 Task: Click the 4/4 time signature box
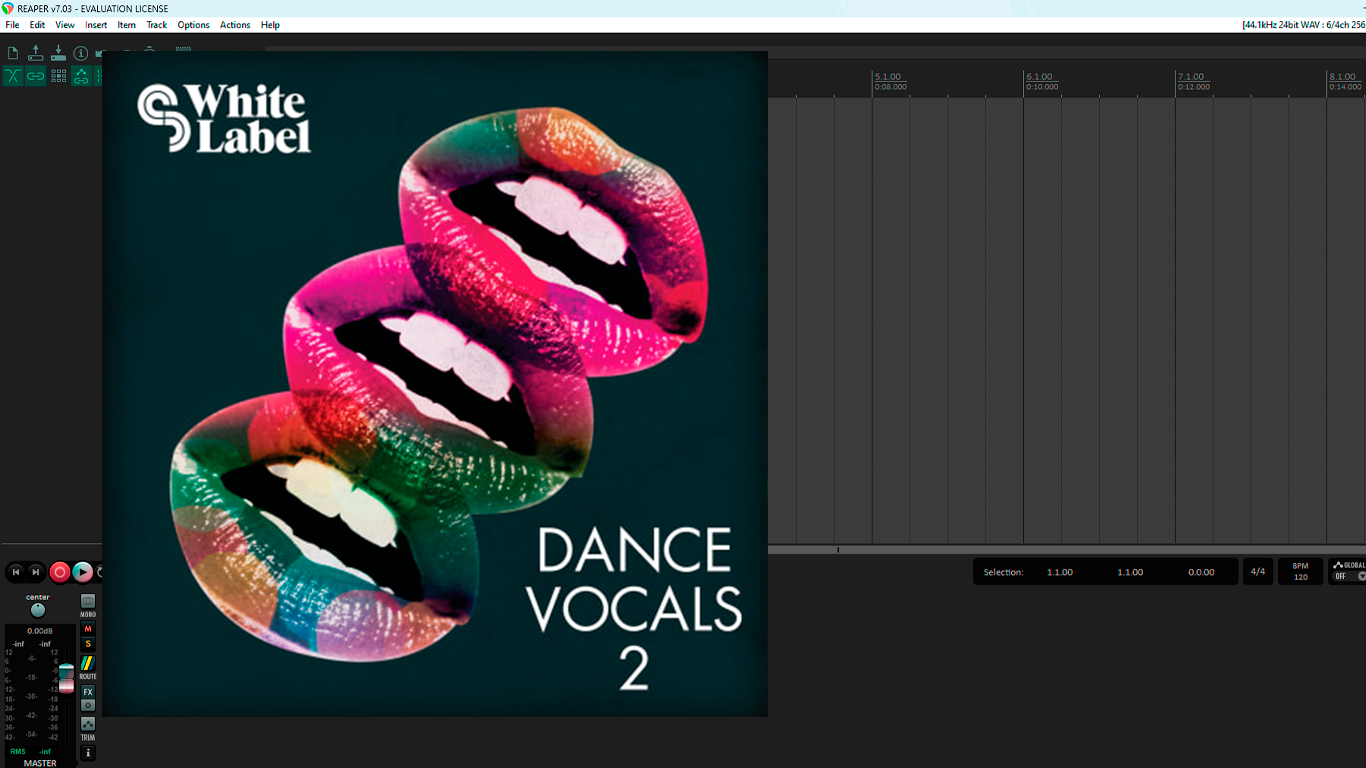pyautogui.click(x=1258, y=572)
